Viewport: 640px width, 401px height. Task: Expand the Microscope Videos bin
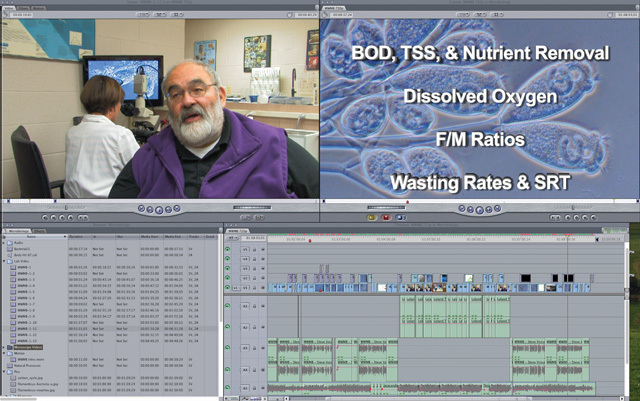[4, 347]
